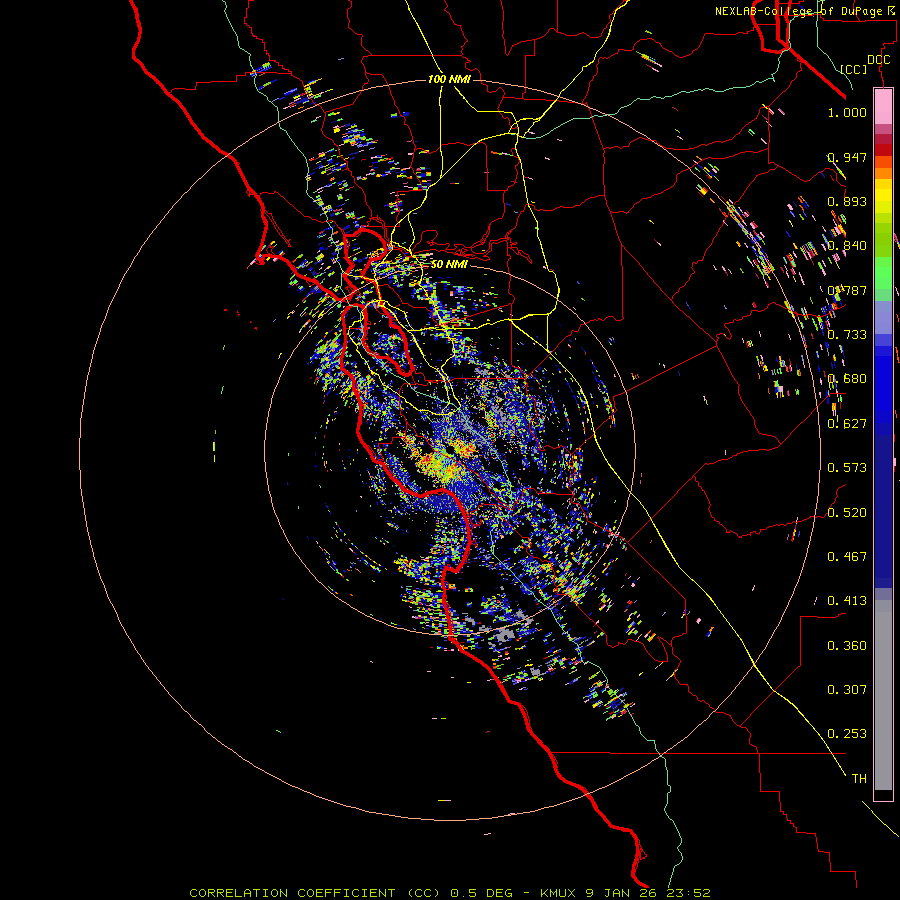Click the 0.413 legend value
The width and height of the screenshot is (900, 900).
coord(847,601)
